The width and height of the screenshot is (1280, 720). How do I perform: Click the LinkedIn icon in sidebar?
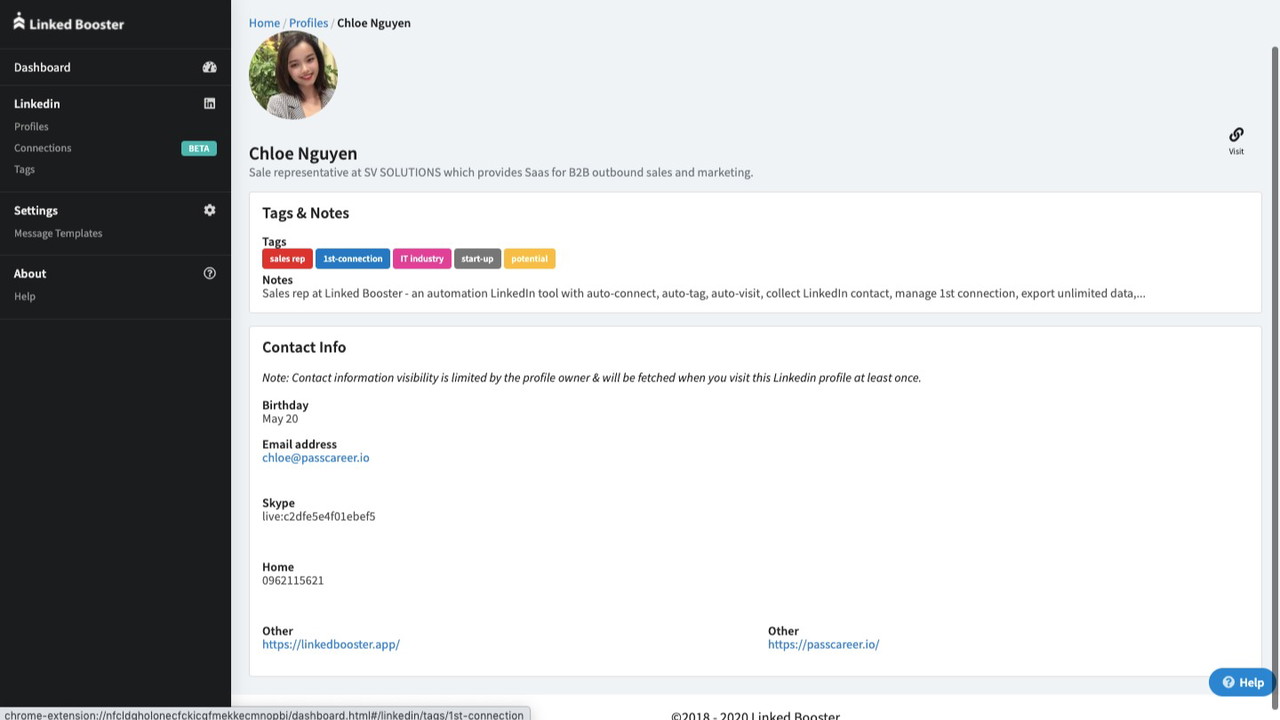click(x=209, y=103)
